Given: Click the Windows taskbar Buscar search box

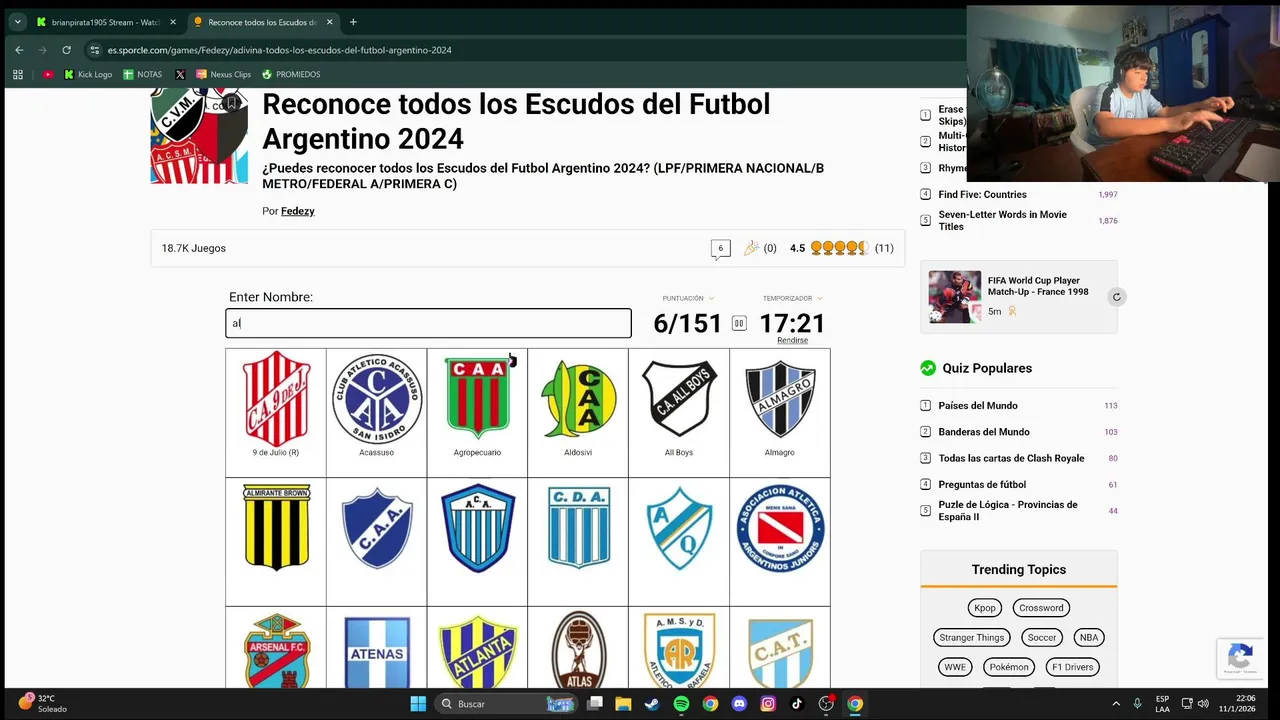Looking at the screenshot, I should tap(506, 703).
